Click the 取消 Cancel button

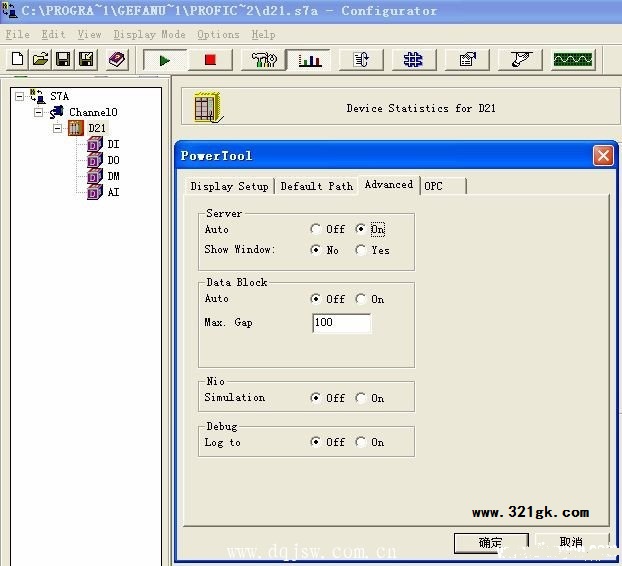(x=571, y=543)
